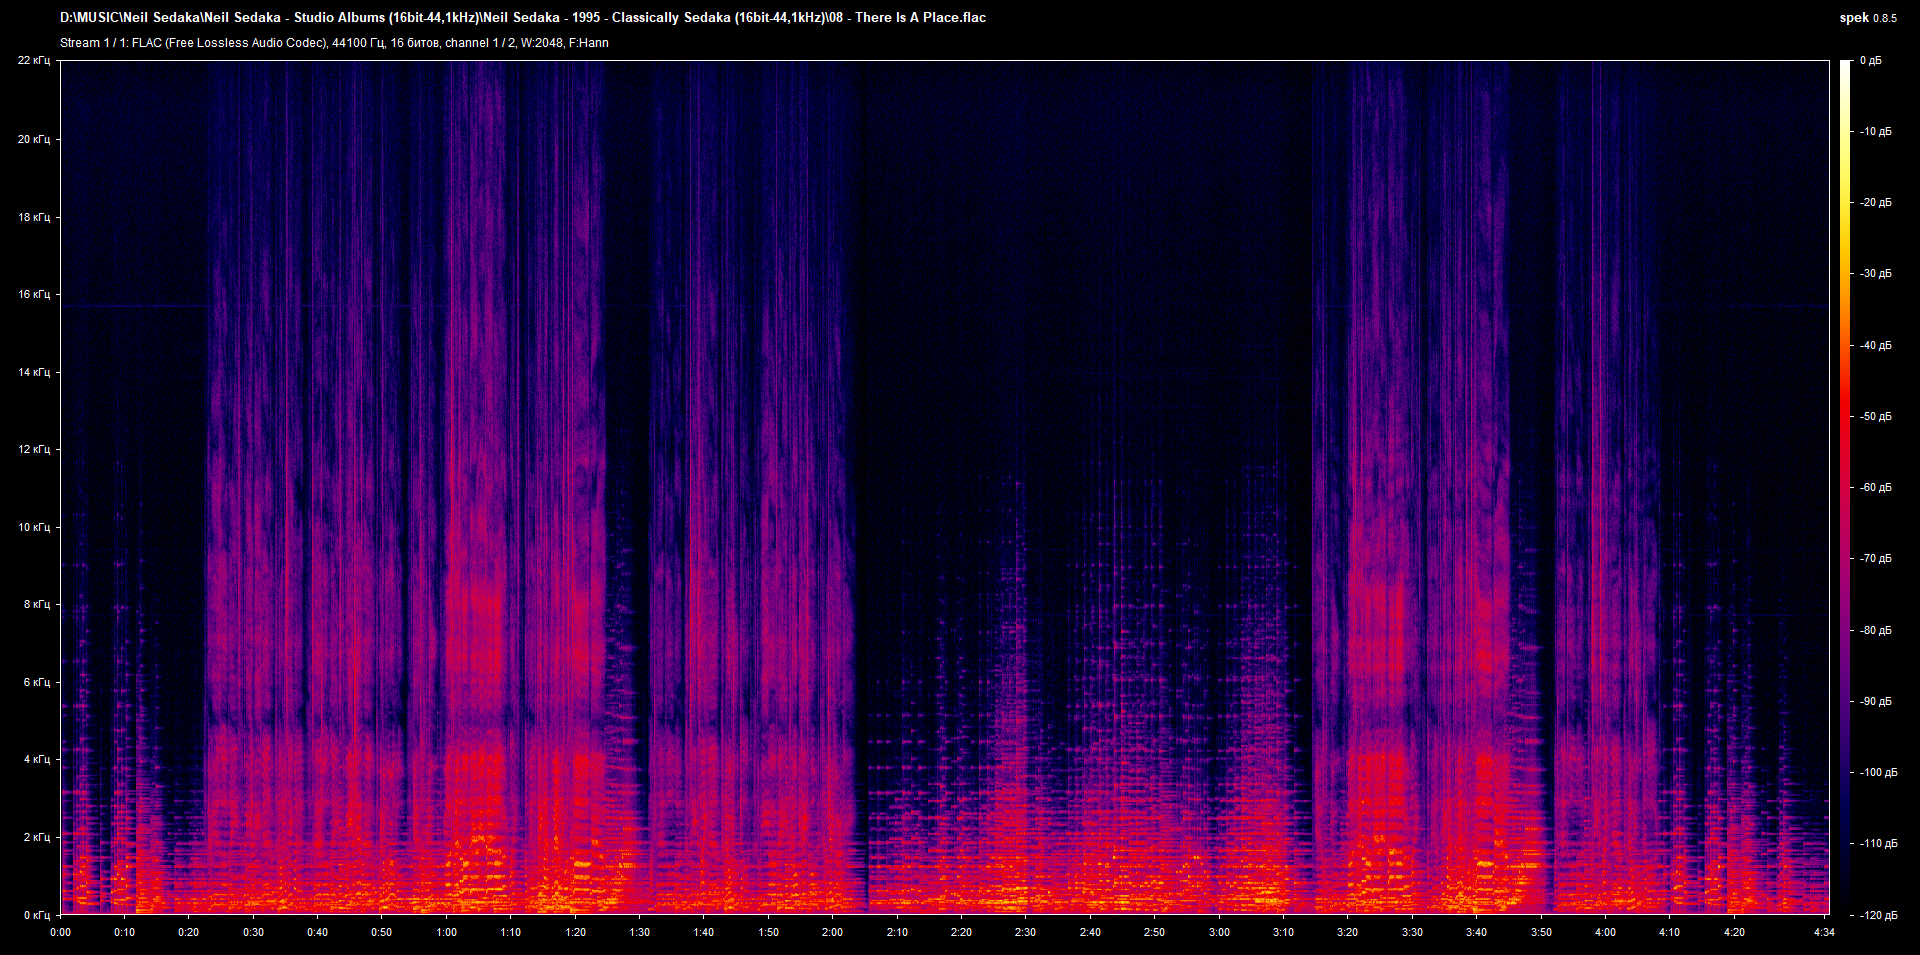Click the '-80 дБ' level scale label

tap(1876, 631)
